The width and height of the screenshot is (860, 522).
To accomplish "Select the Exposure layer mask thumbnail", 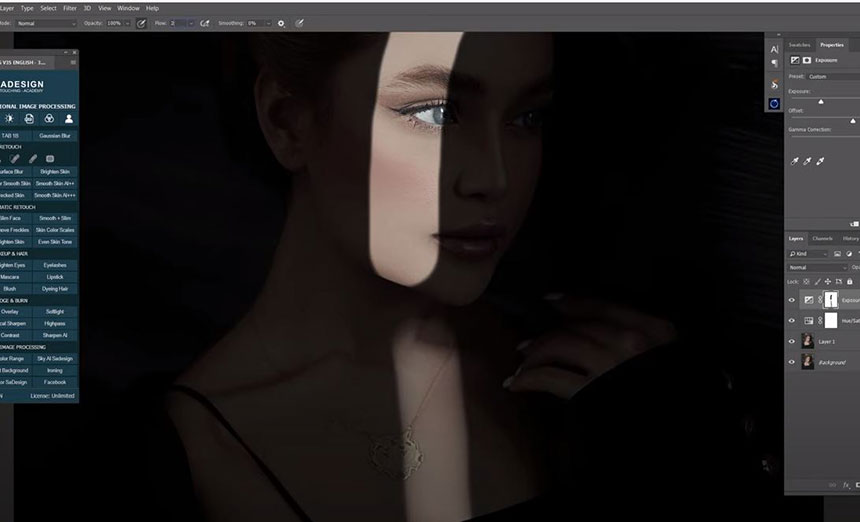I will (x=831, y=300).
